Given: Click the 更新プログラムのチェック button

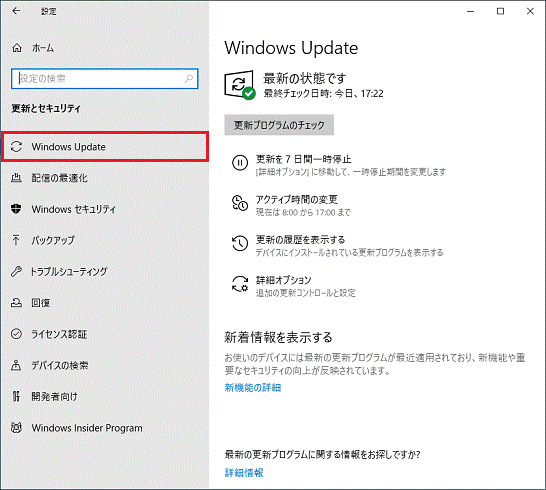Looking at the screenshot, I should [279, 125].
